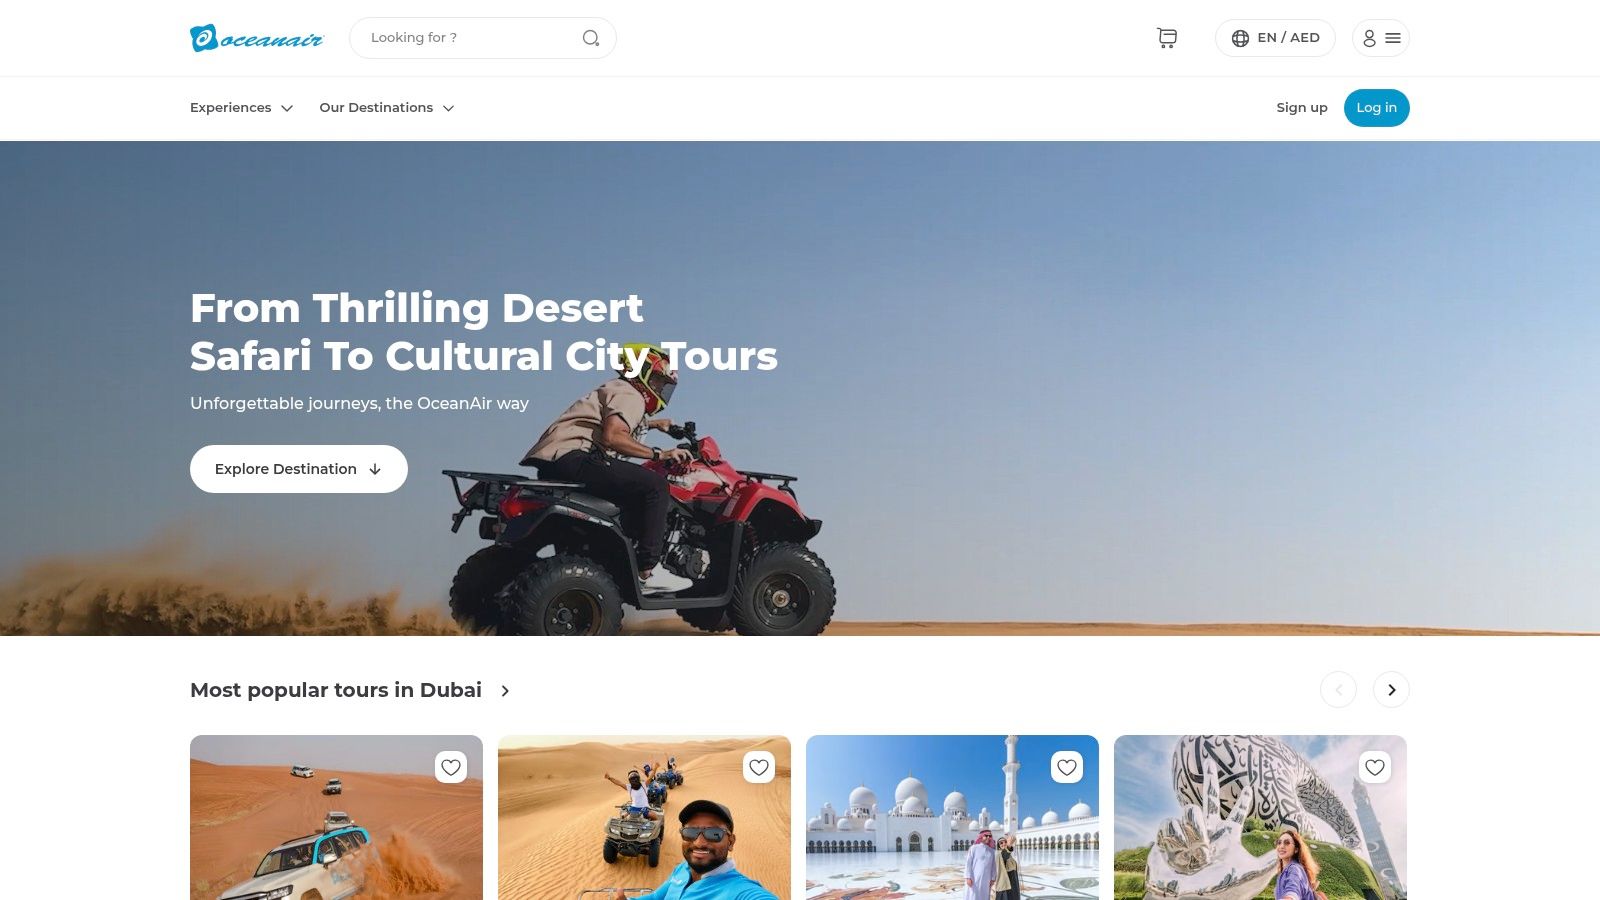The width and height of the screenshot is (1600, 900).
Task: Favorite the white mosque tour card
Action: pyautogui.click(x=1067, y=767)
